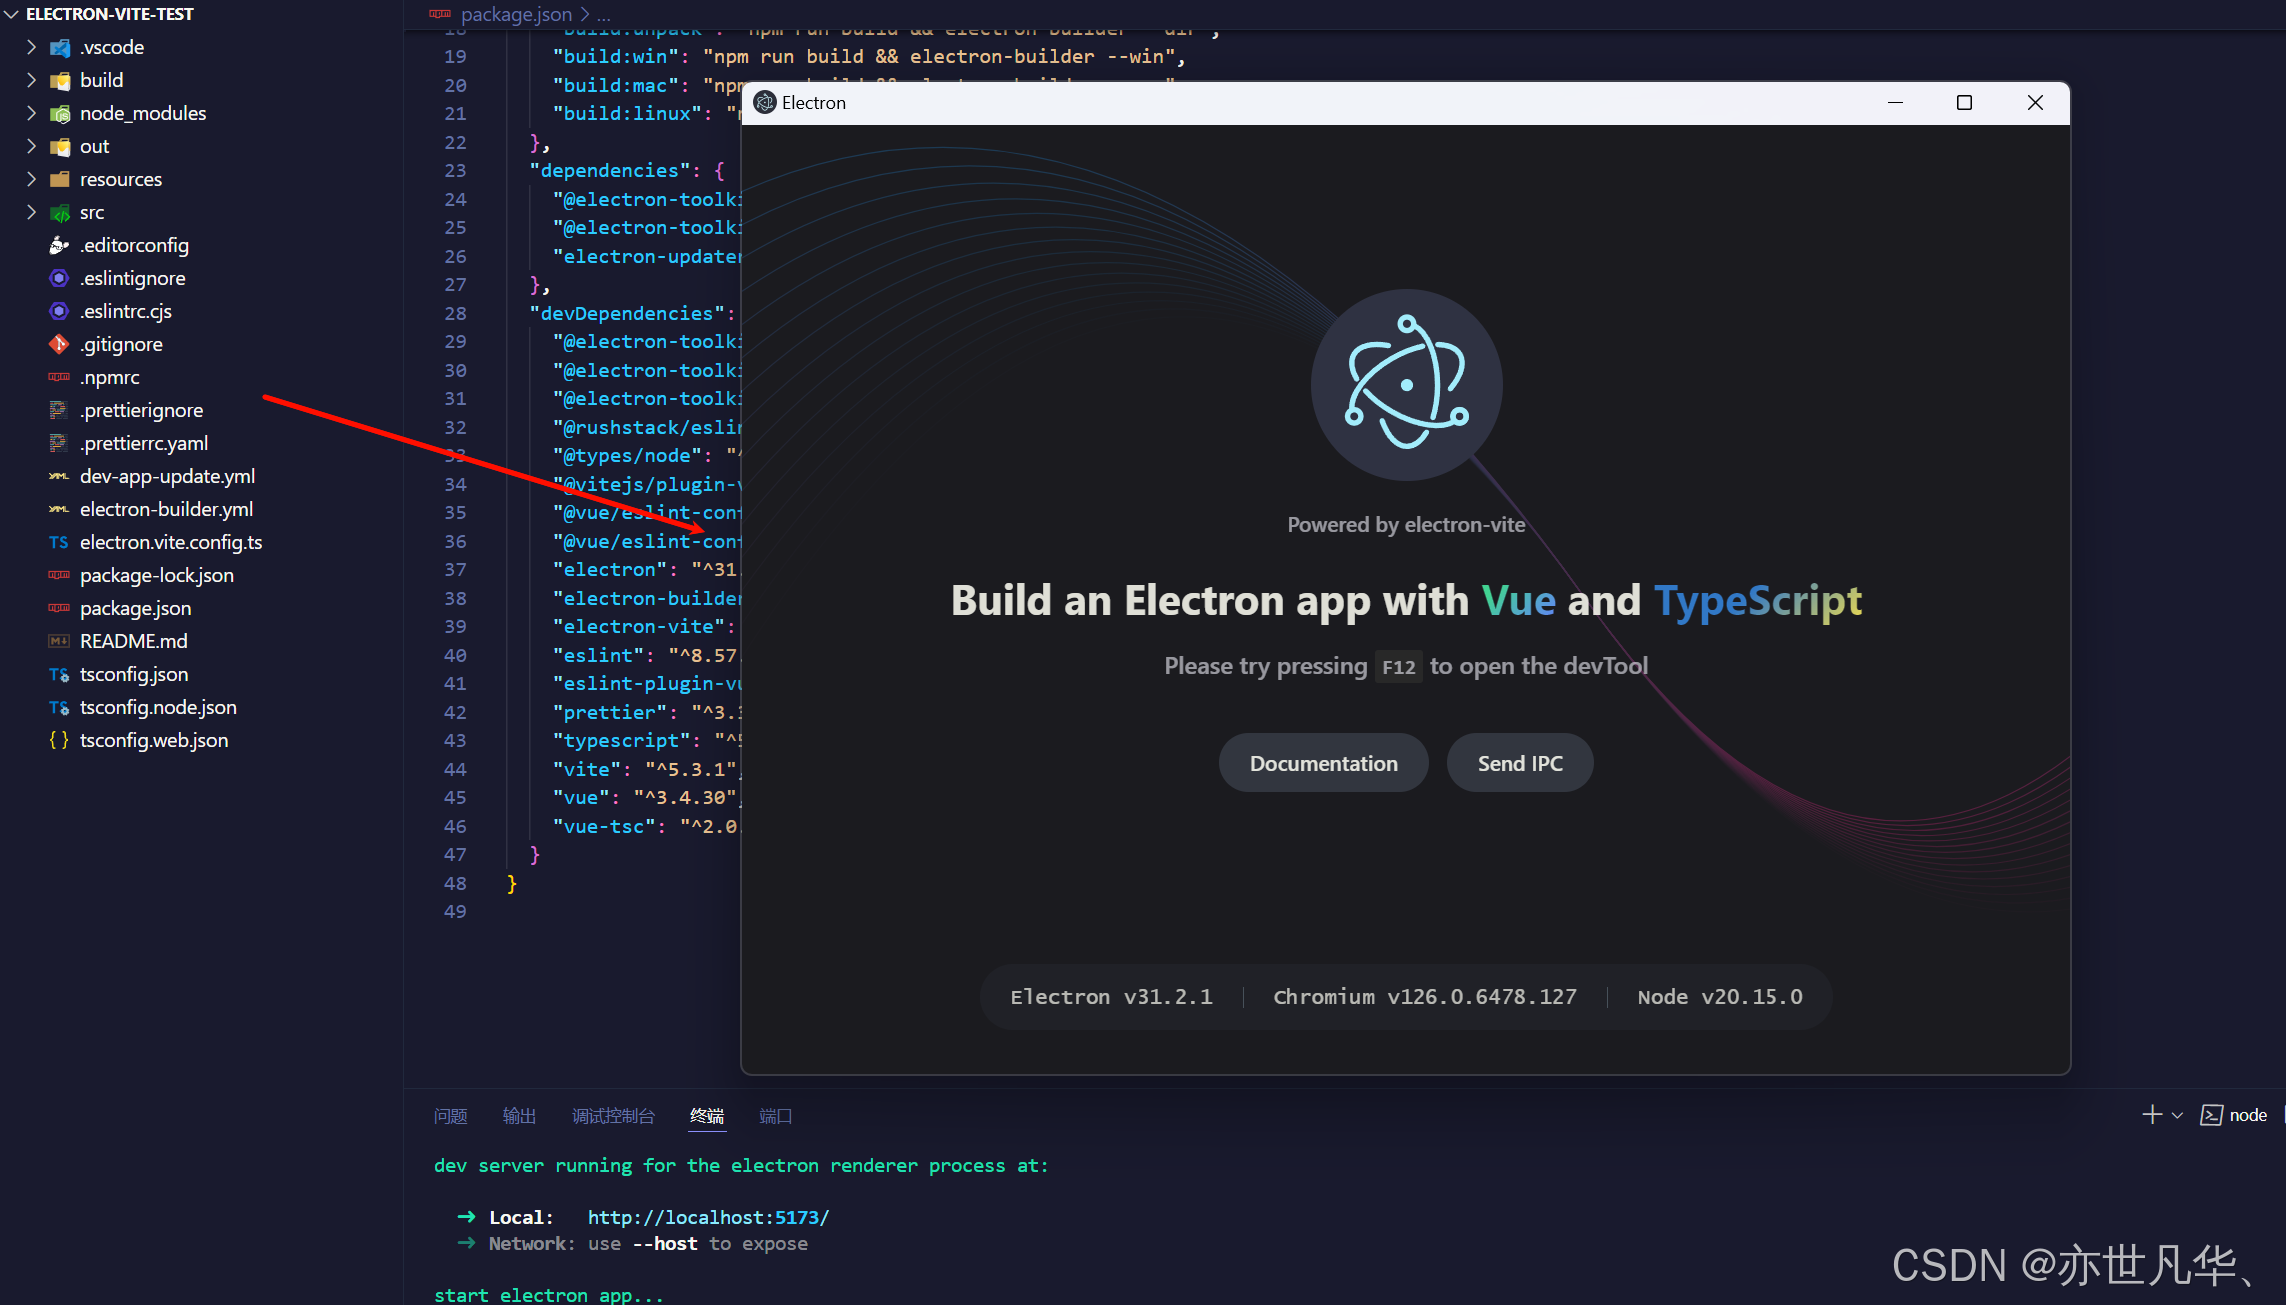
Task: Click the .eslintignore file icon
Action: [59, 278]
